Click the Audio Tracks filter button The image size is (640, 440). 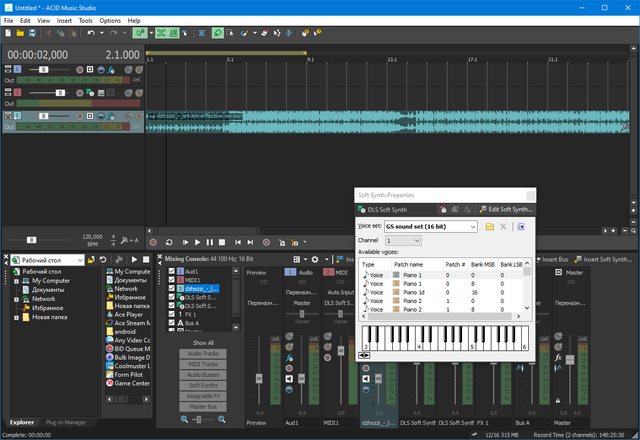point(203,354)
